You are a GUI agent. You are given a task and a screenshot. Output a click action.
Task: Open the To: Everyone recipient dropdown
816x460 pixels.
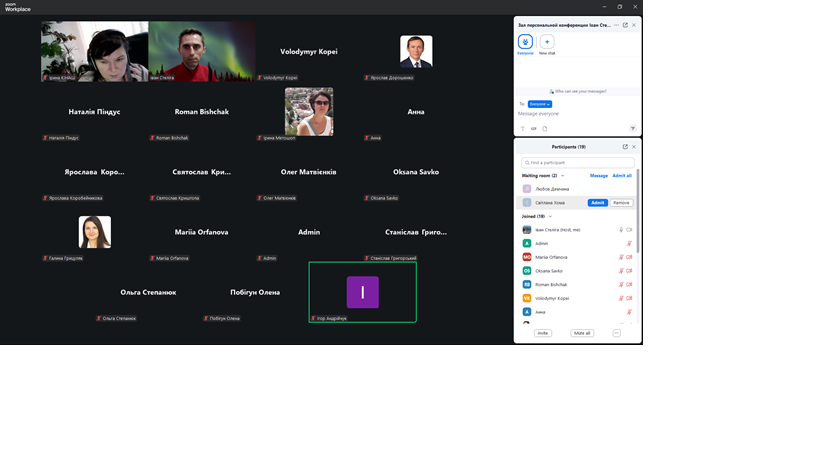(540, 104)
